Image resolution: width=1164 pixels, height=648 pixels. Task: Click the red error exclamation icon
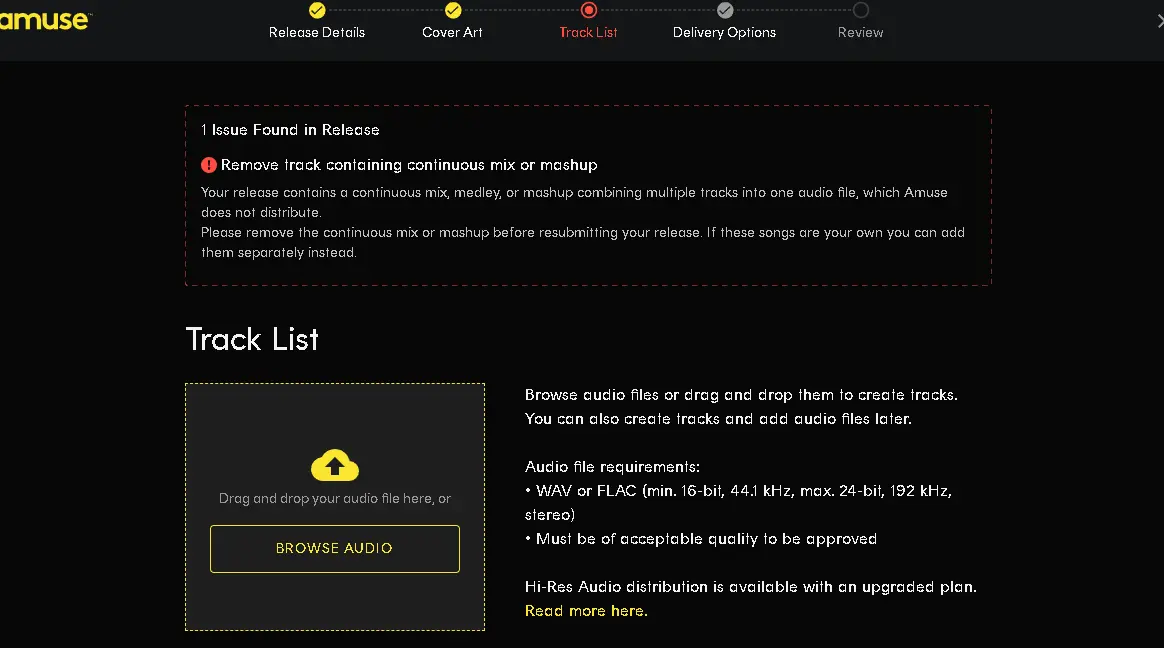tap(209, 165)
